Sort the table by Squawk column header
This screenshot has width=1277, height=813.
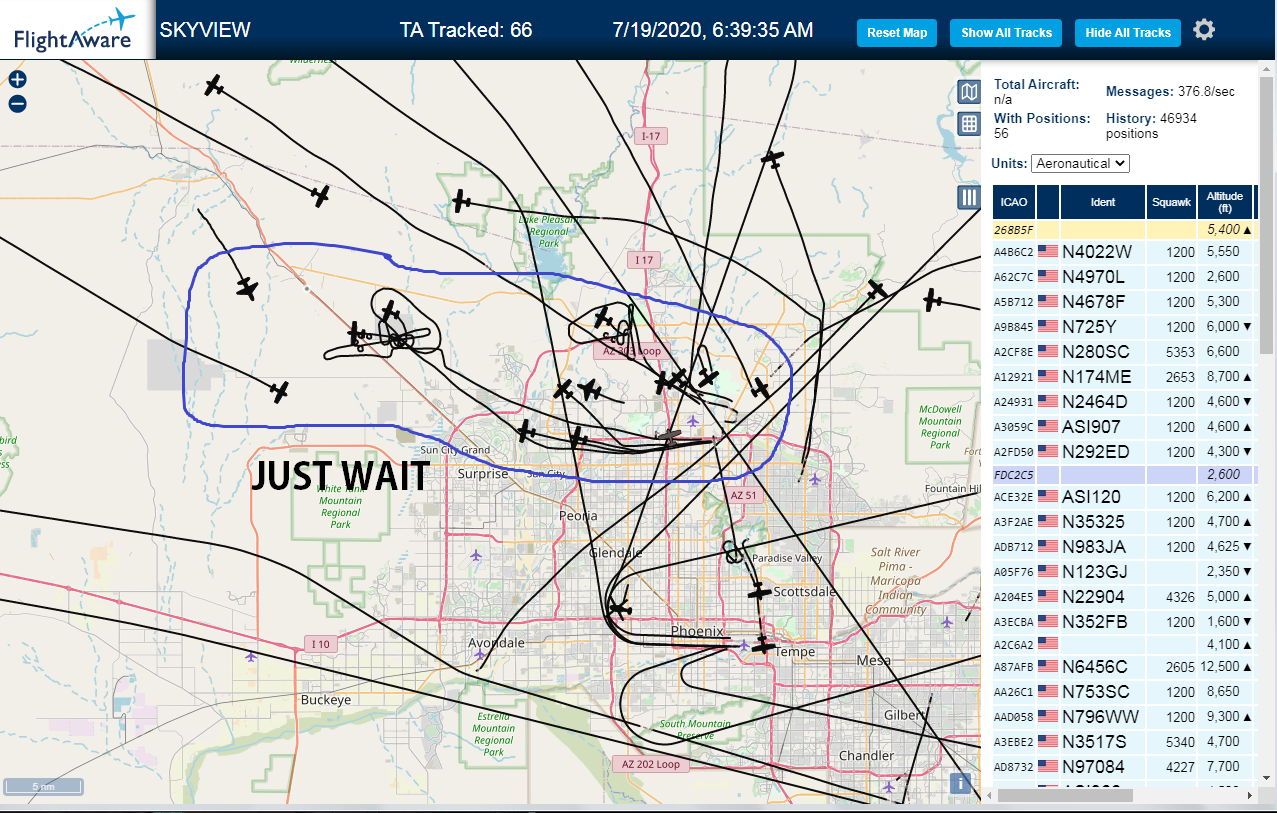tap(1172, 202)
